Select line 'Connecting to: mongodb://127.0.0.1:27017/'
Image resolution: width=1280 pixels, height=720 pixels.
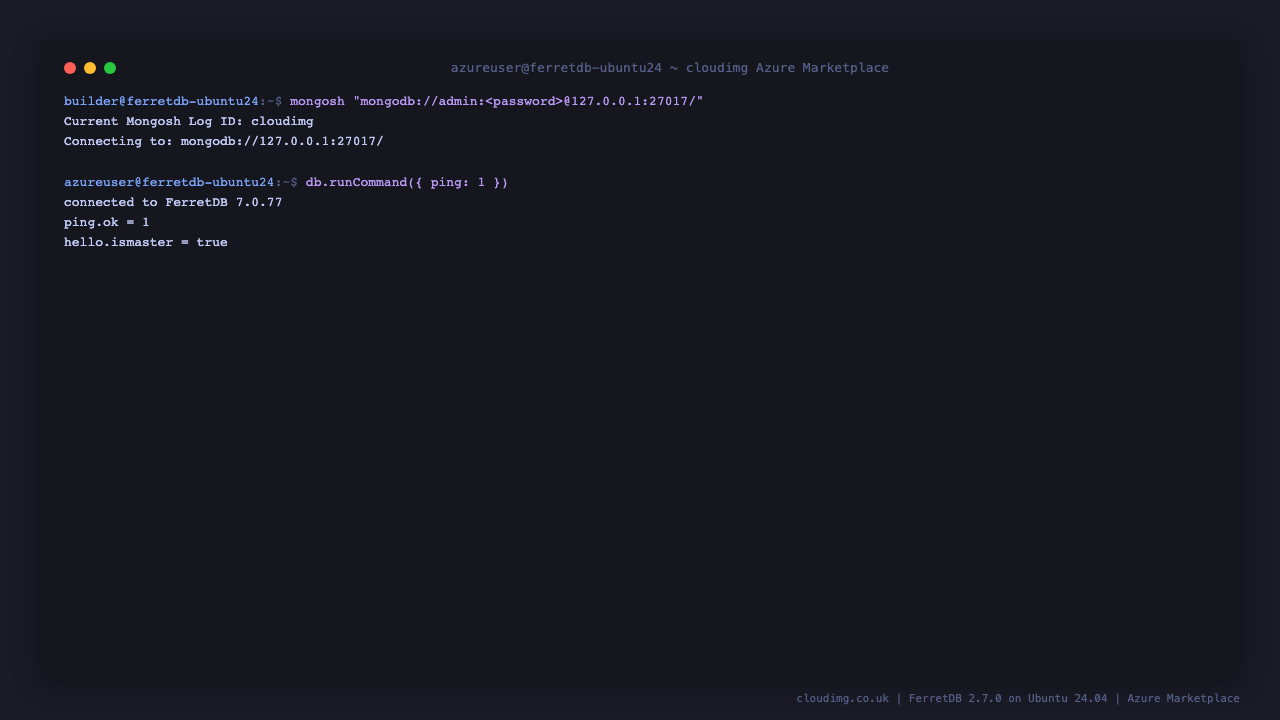click(x=224, y=141)
